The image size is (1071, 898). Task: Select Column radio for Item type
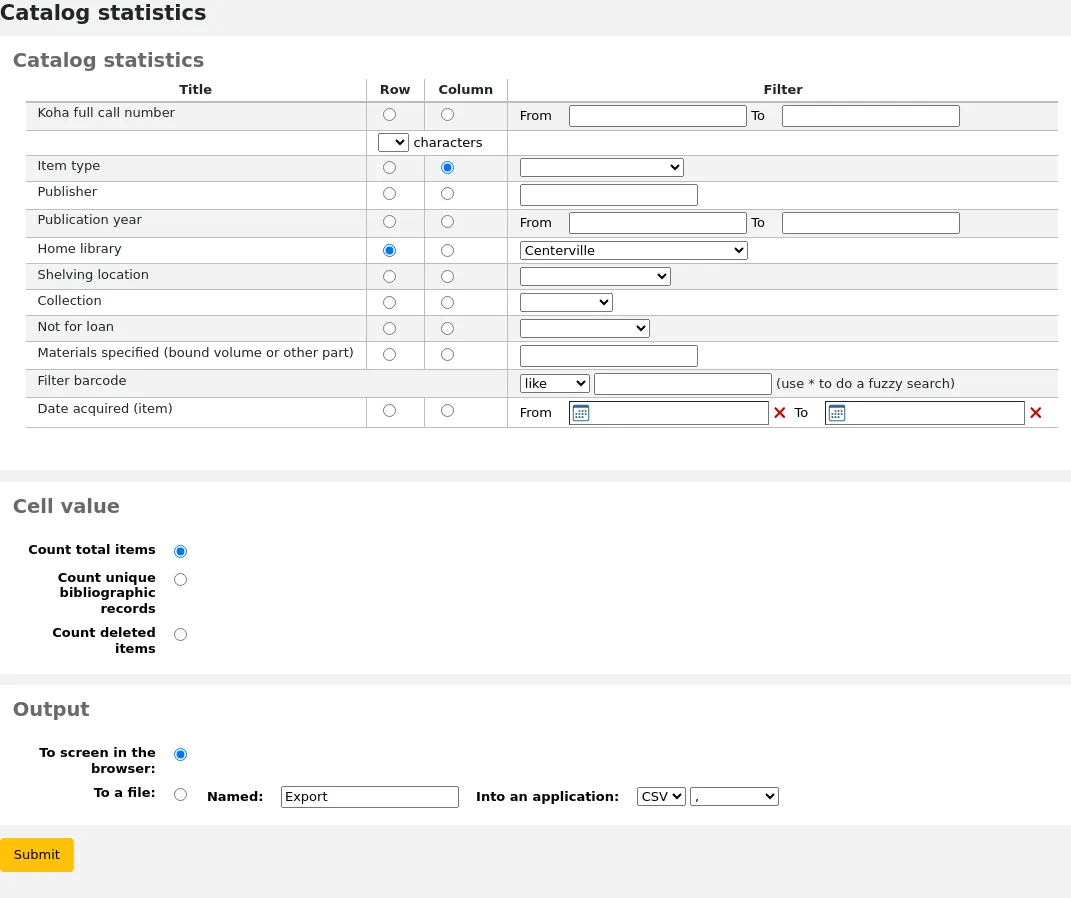447,167
